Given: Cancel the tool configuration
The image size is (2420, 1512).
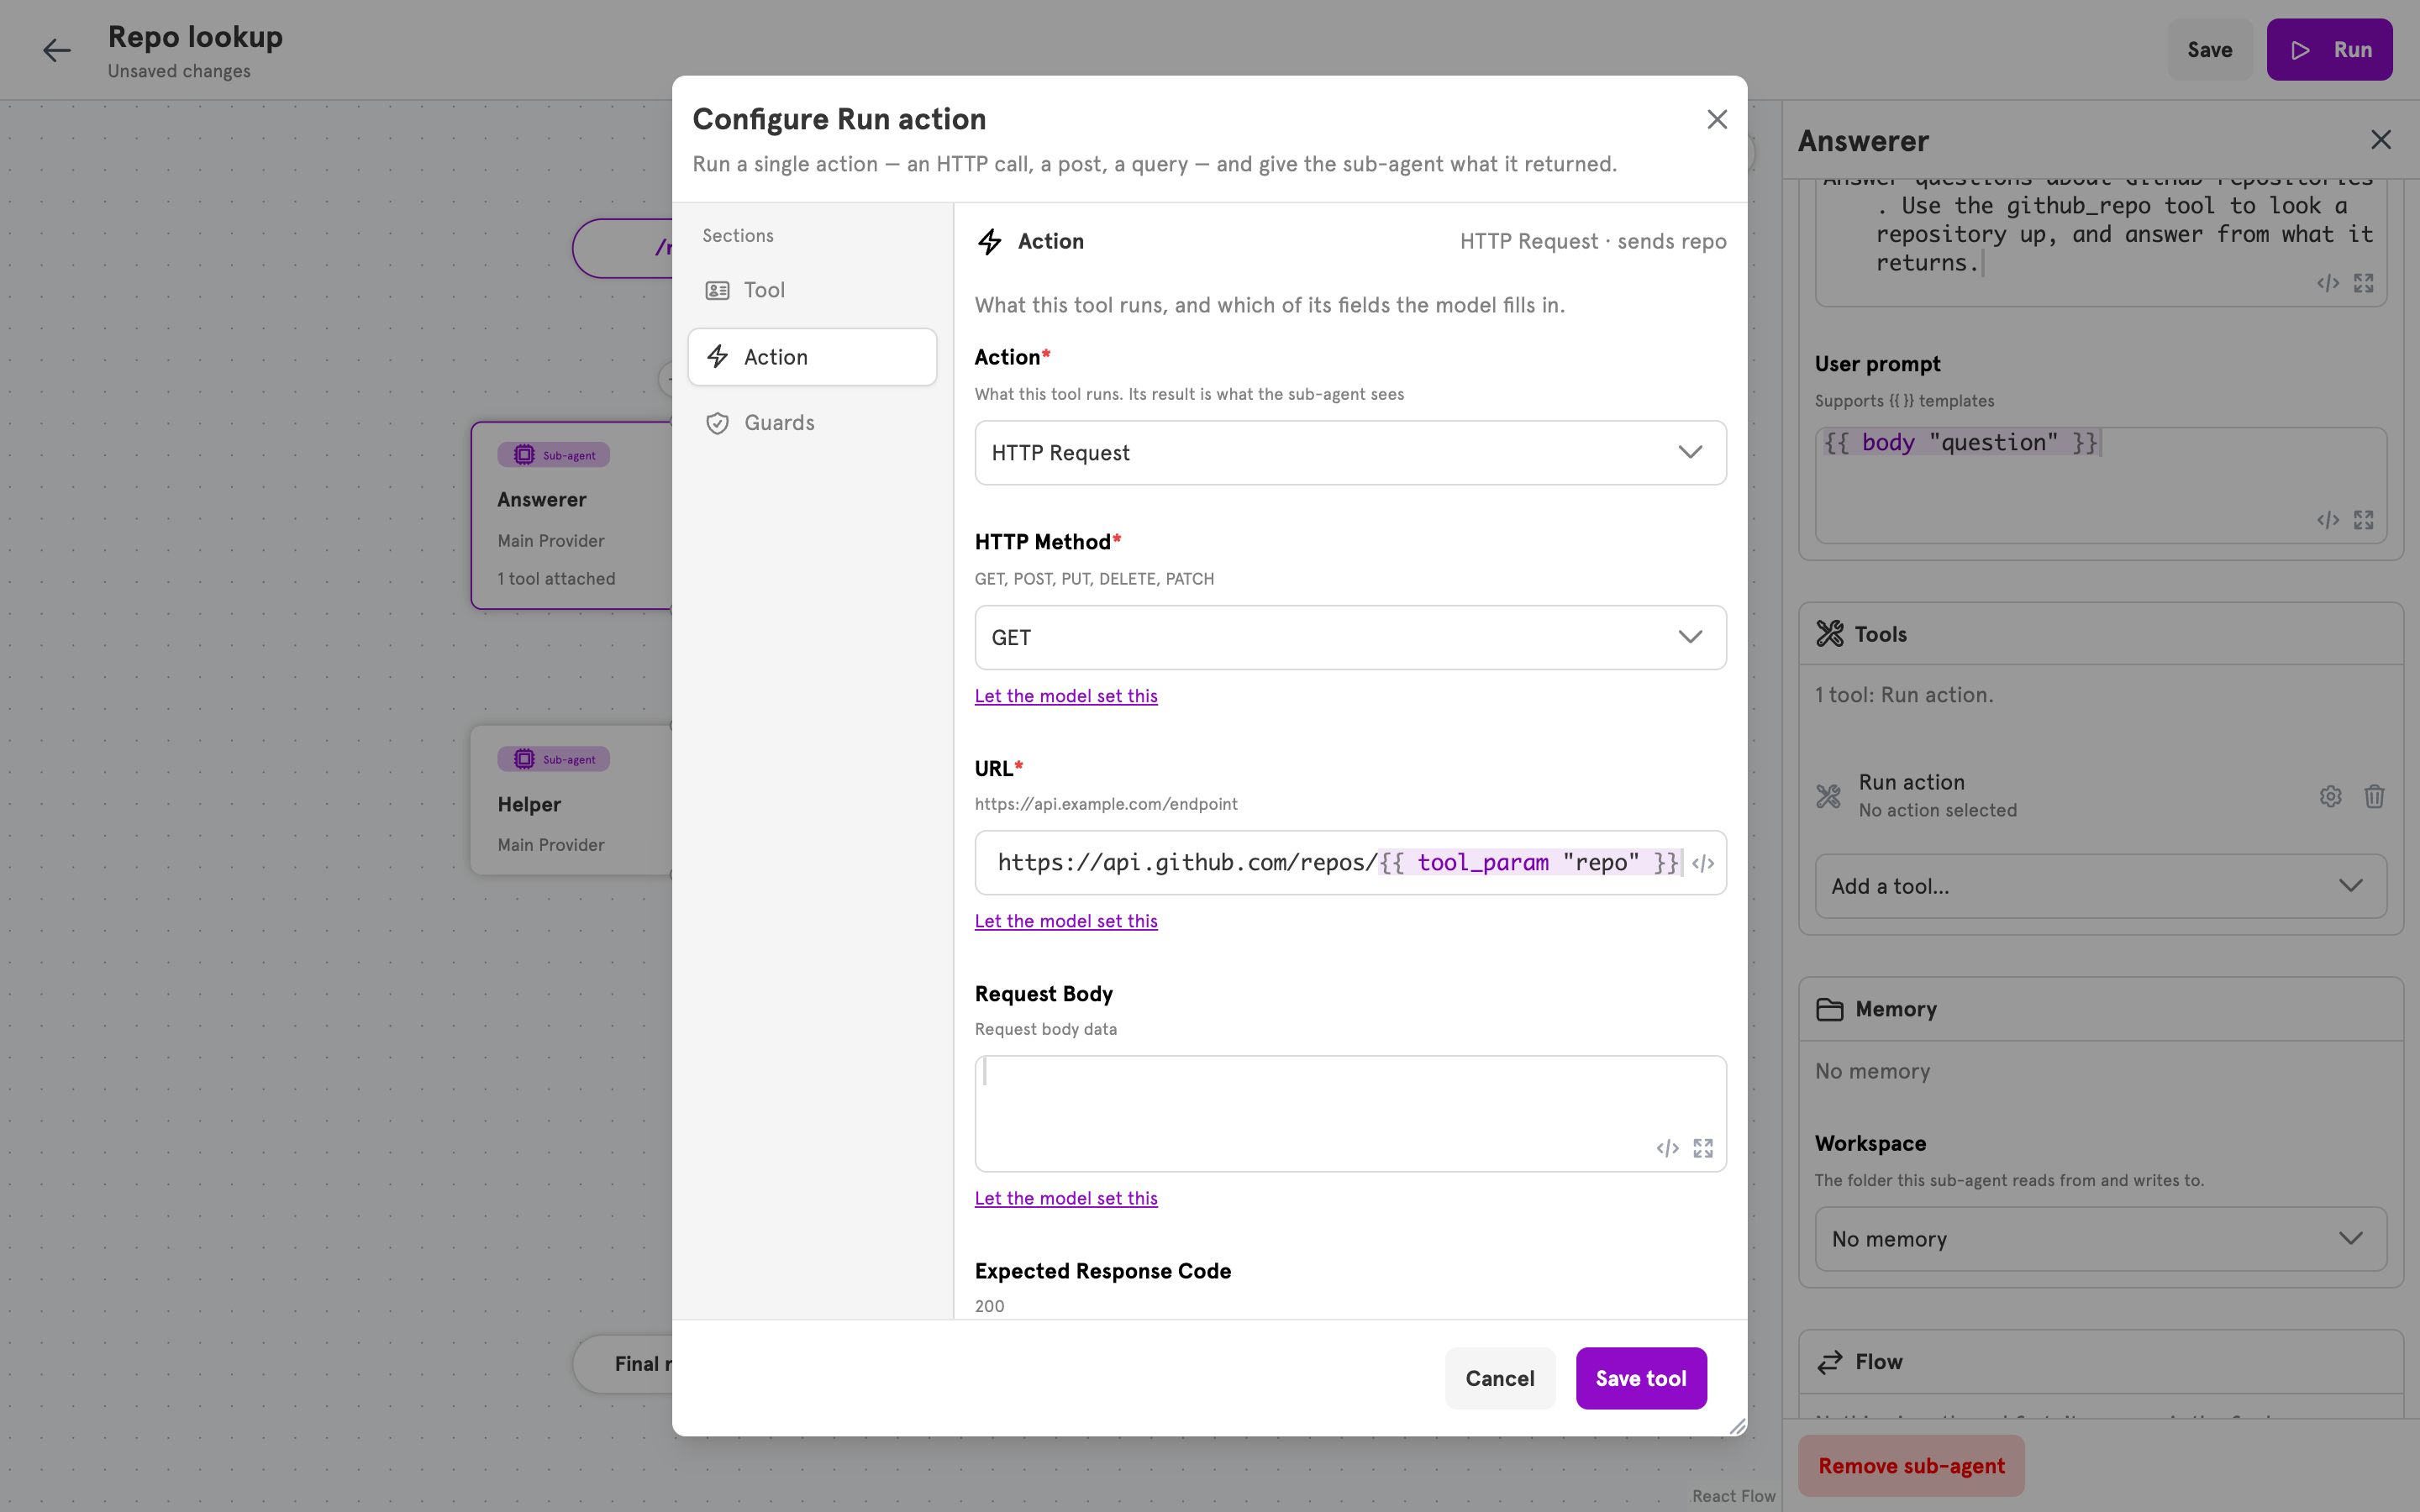Looking at the screenshot, I should (1499, 1378).
